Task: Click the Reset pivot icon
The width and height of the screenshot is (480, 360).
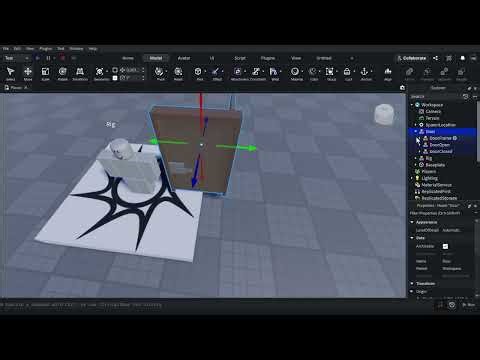Action: [x=178, y=71]
